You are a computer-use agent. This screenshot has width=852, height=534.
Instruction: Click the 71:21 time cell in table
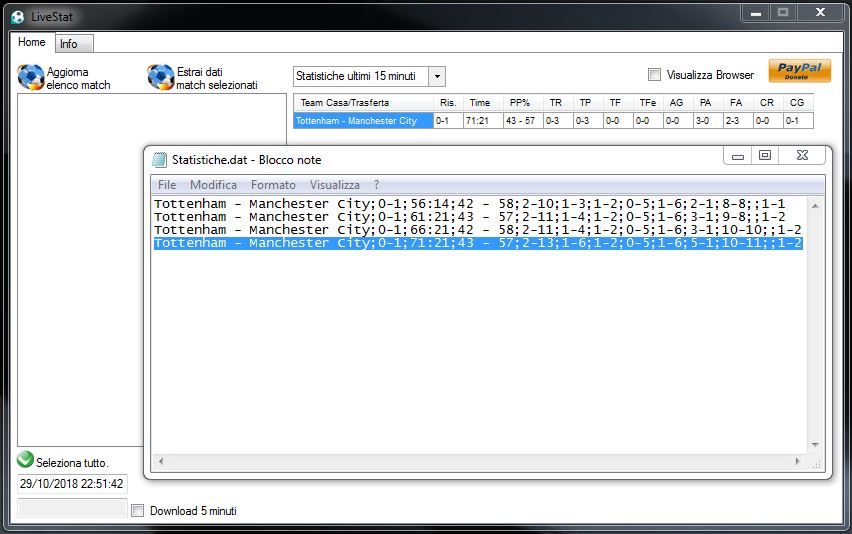[x=483, y=121]
